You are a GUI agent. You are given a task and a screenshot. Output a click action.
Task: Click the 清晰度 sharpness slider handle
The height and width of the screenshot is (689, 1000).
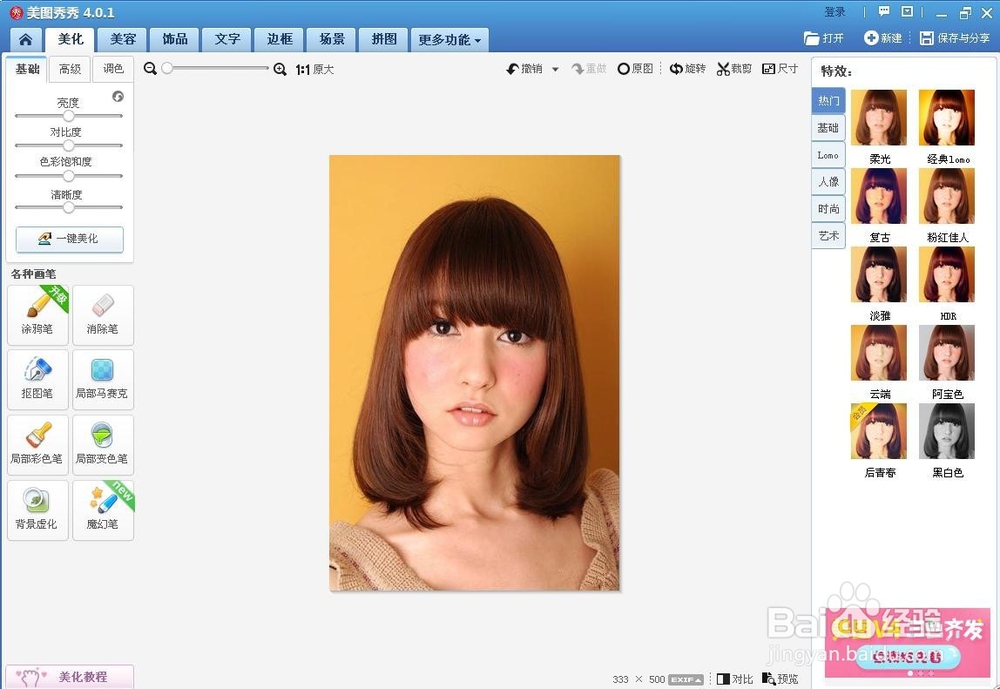68,207
